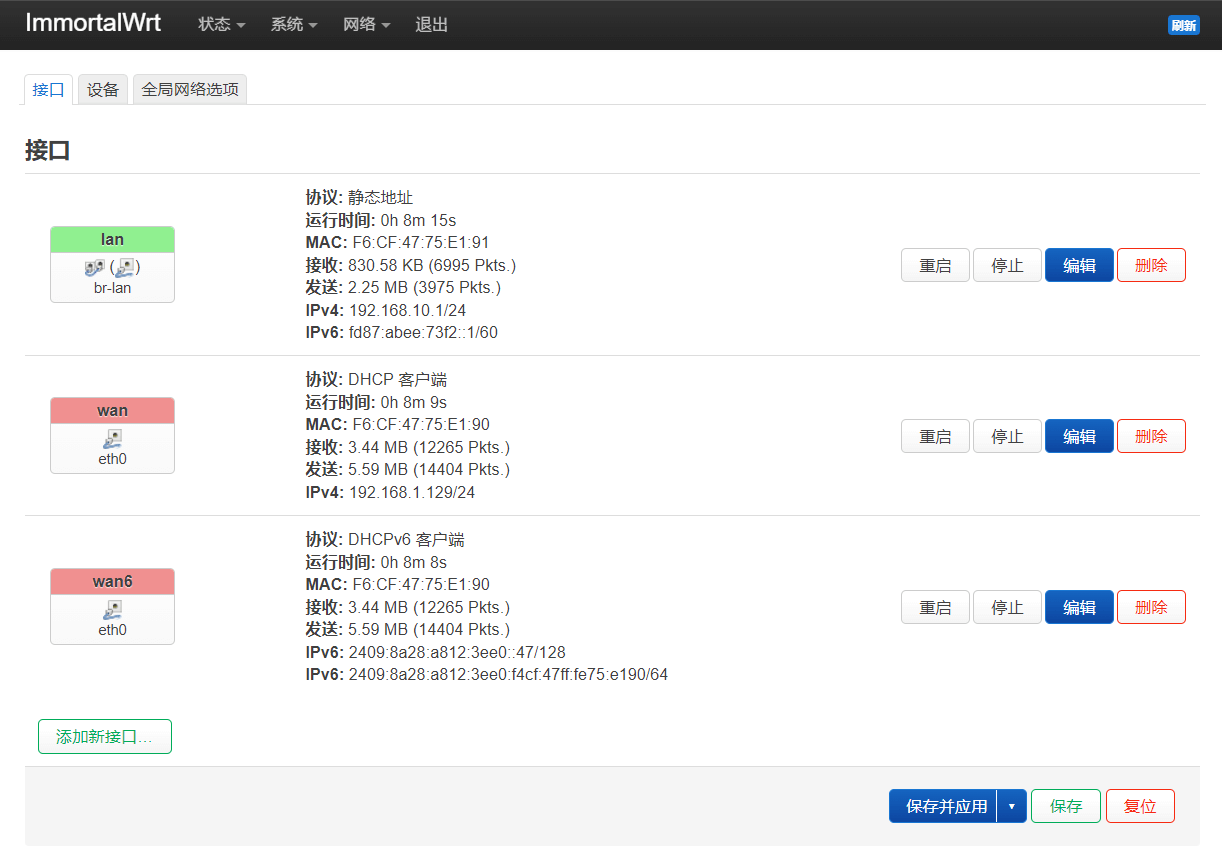The height and width of the screenshot is (862, 1222).
Task: Click the blue 刷新 refresh badge
Action: click(x=1183, y=25)
